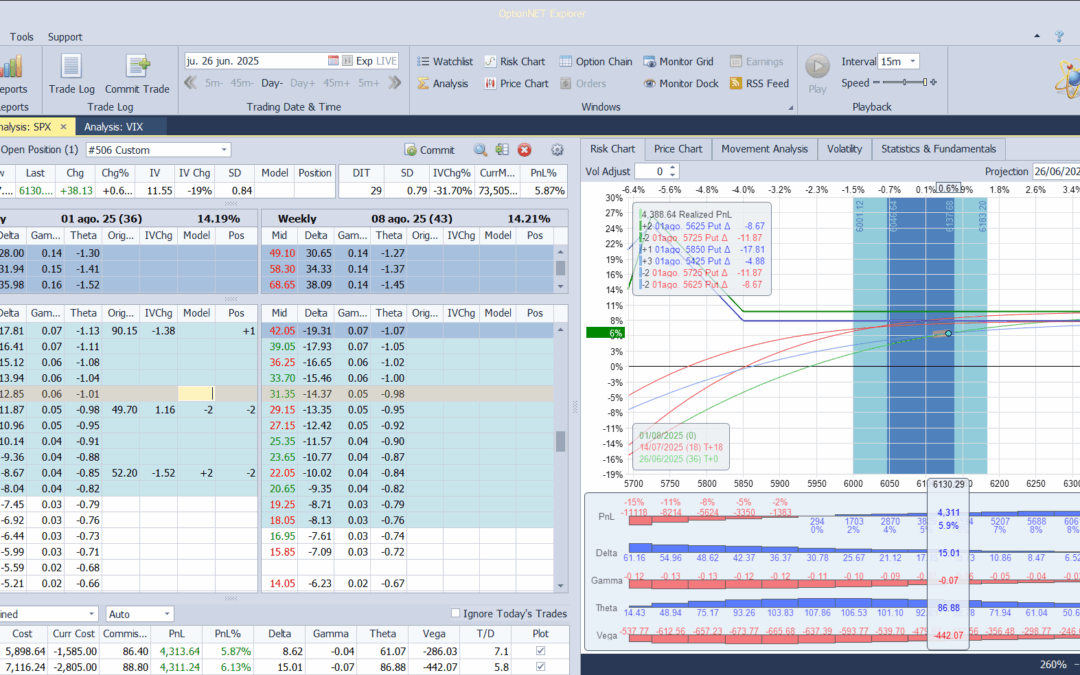Toggle Ignore Today's Trades checkbox

click(x=455, y=613)
